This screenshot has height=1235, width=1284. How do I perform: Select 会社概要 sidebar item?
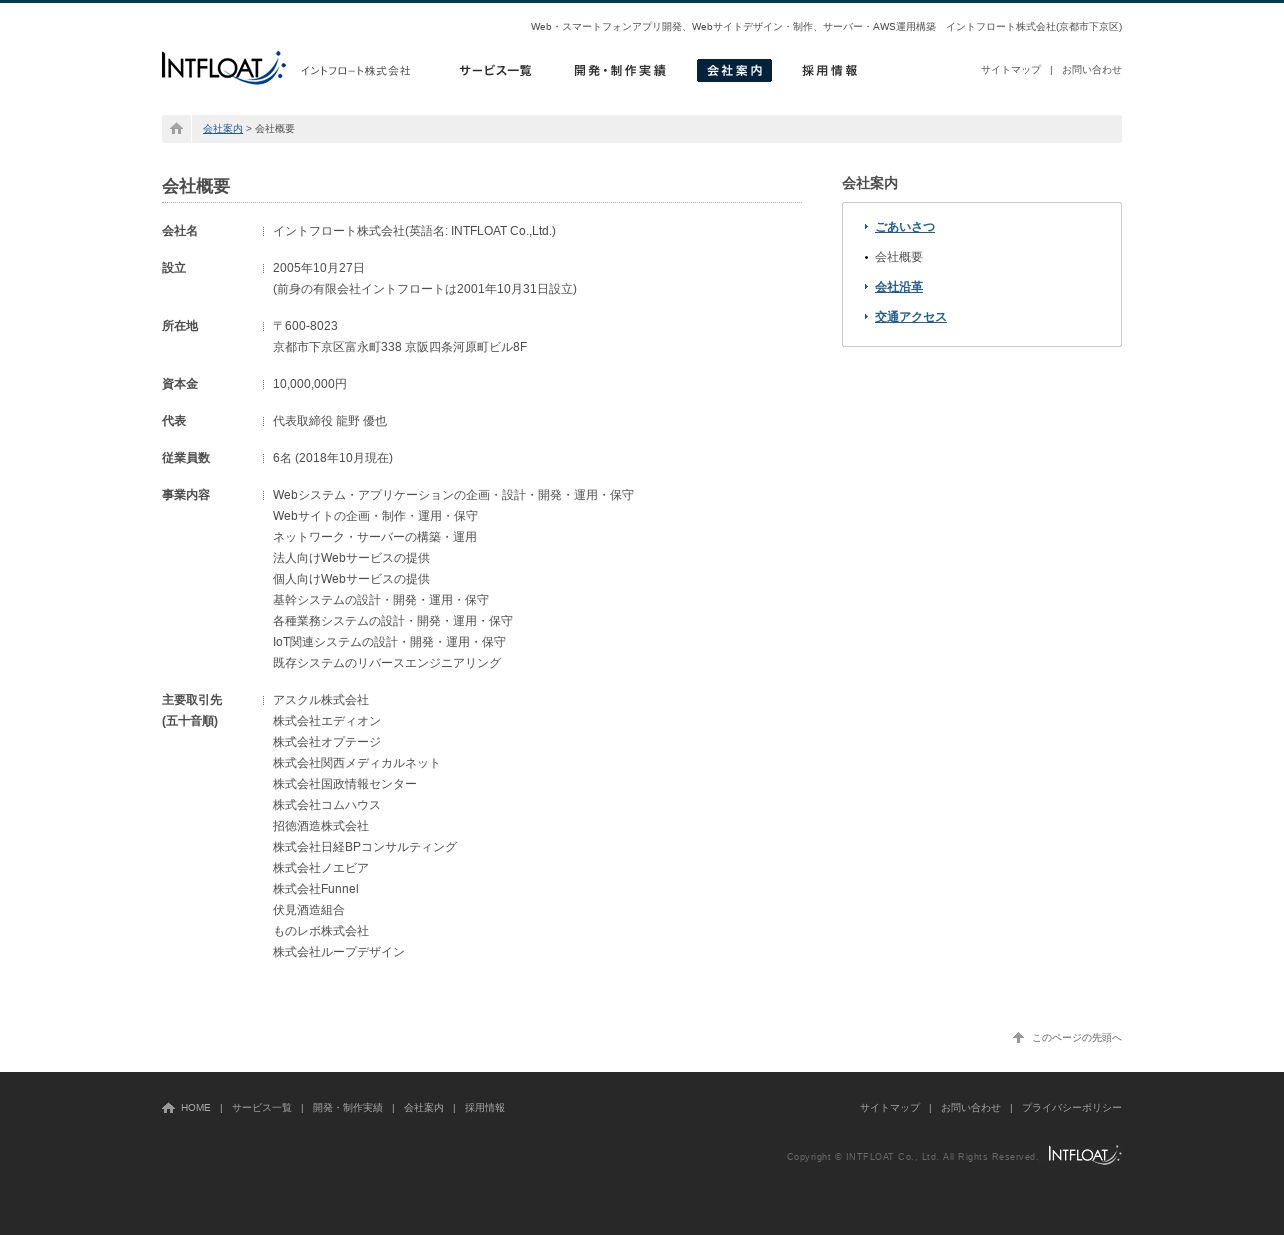(899, 257)
